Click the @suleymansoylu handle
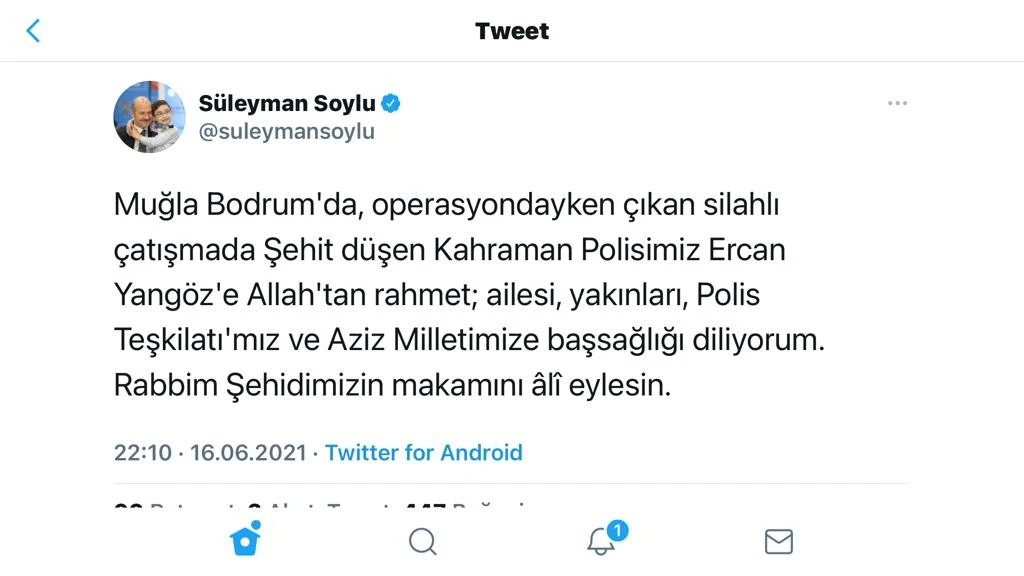 [x=288, y=130]
